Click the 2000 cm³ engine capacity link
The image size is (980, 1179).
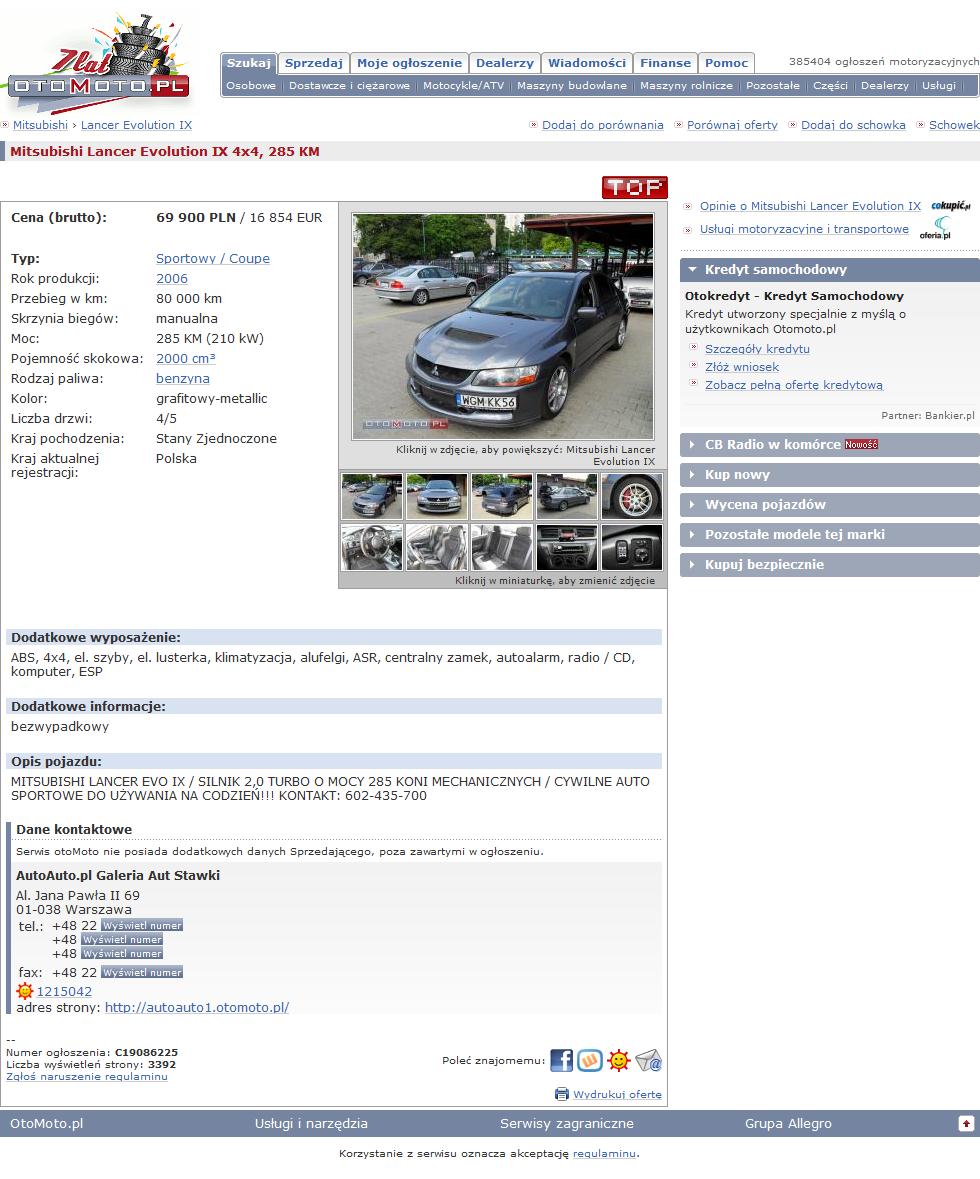tap(186, 359)
